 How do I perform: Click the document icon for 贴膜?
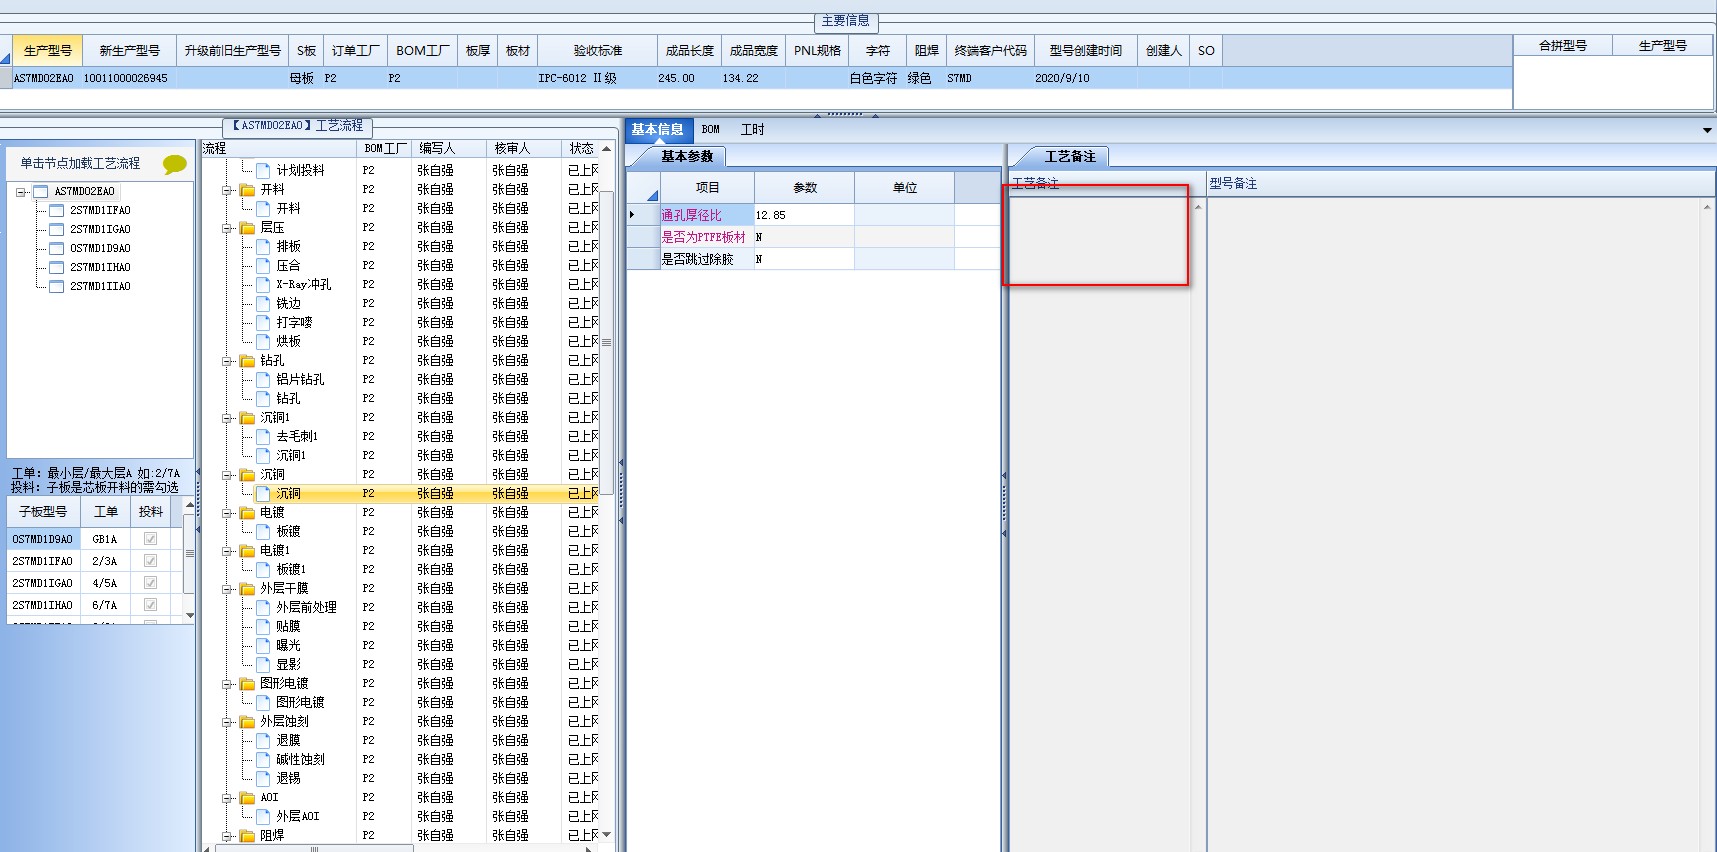(x=263, y=627)
